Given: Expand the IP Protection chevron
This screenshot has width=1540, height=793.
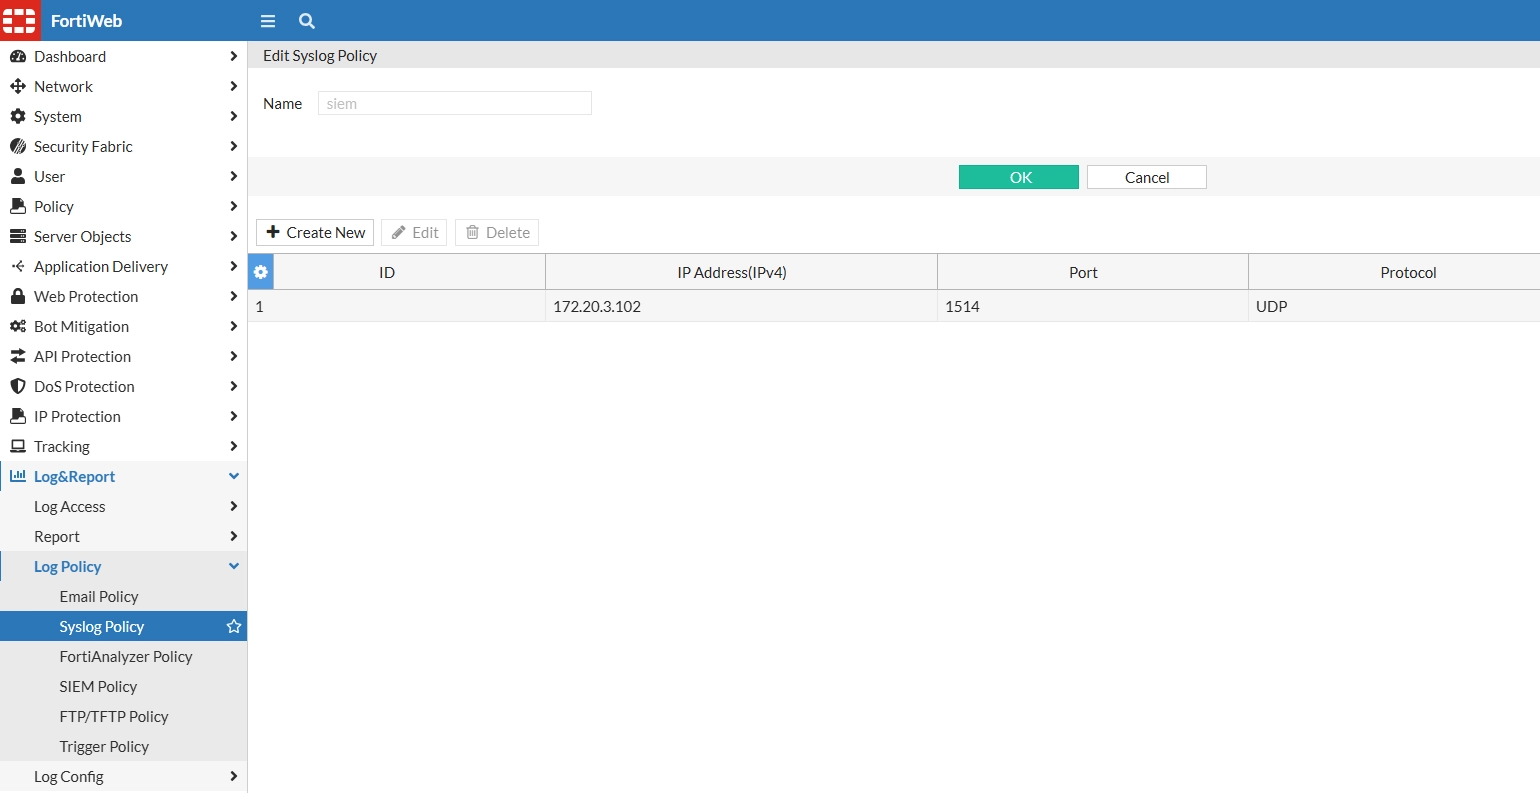Looking at the screenshot, I should pyautogui.click(x=233, y=417).
